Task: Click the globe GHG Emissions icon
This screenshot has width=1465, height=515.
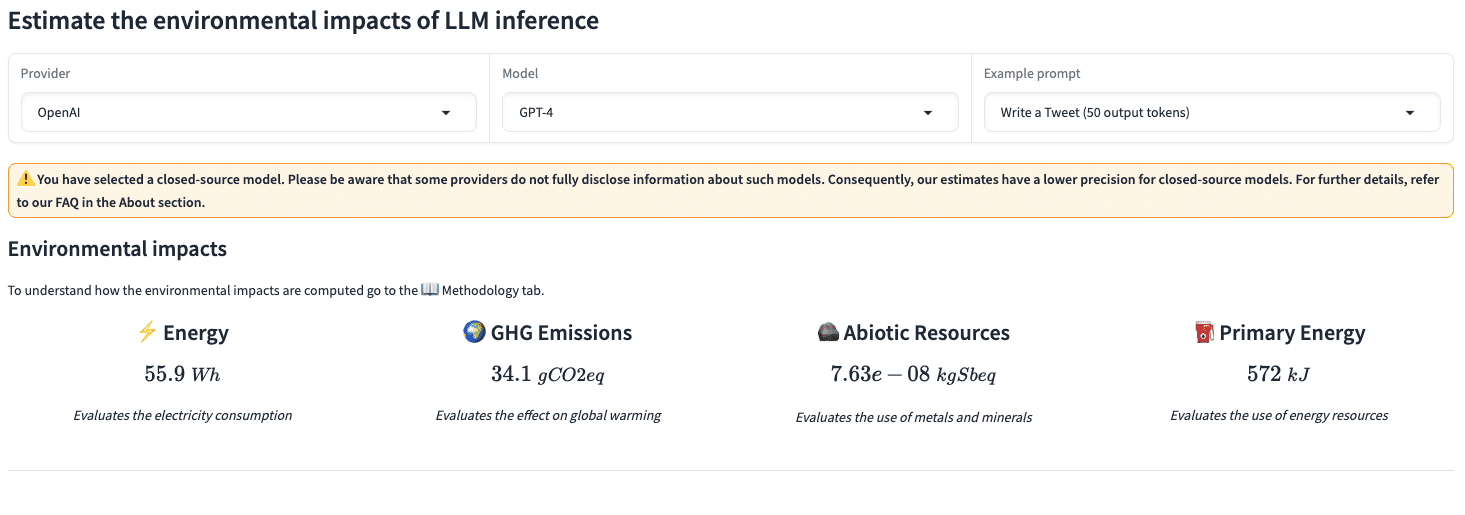Action: coord(474,332)
